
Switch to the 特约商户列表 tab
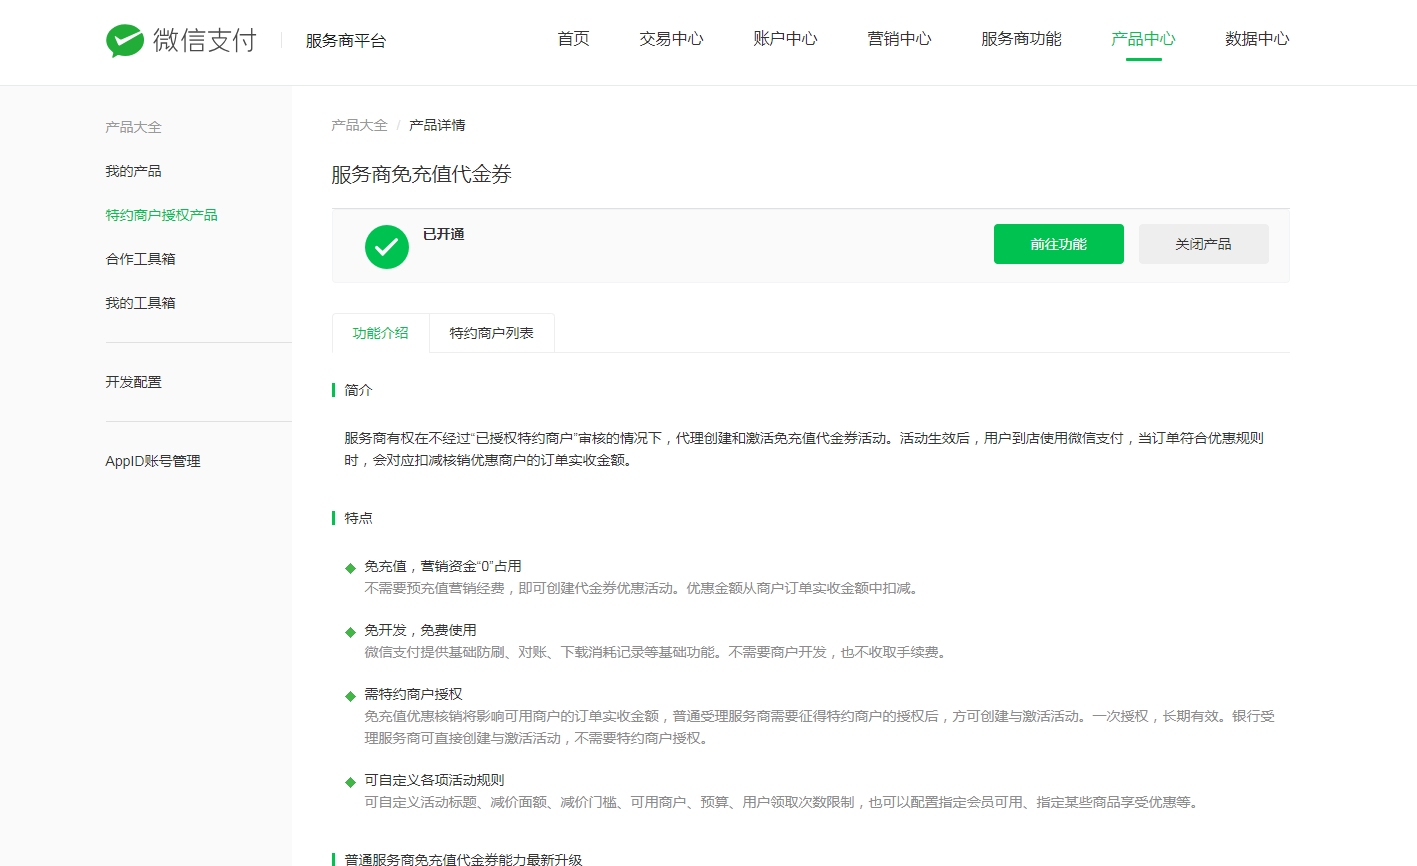491,333
